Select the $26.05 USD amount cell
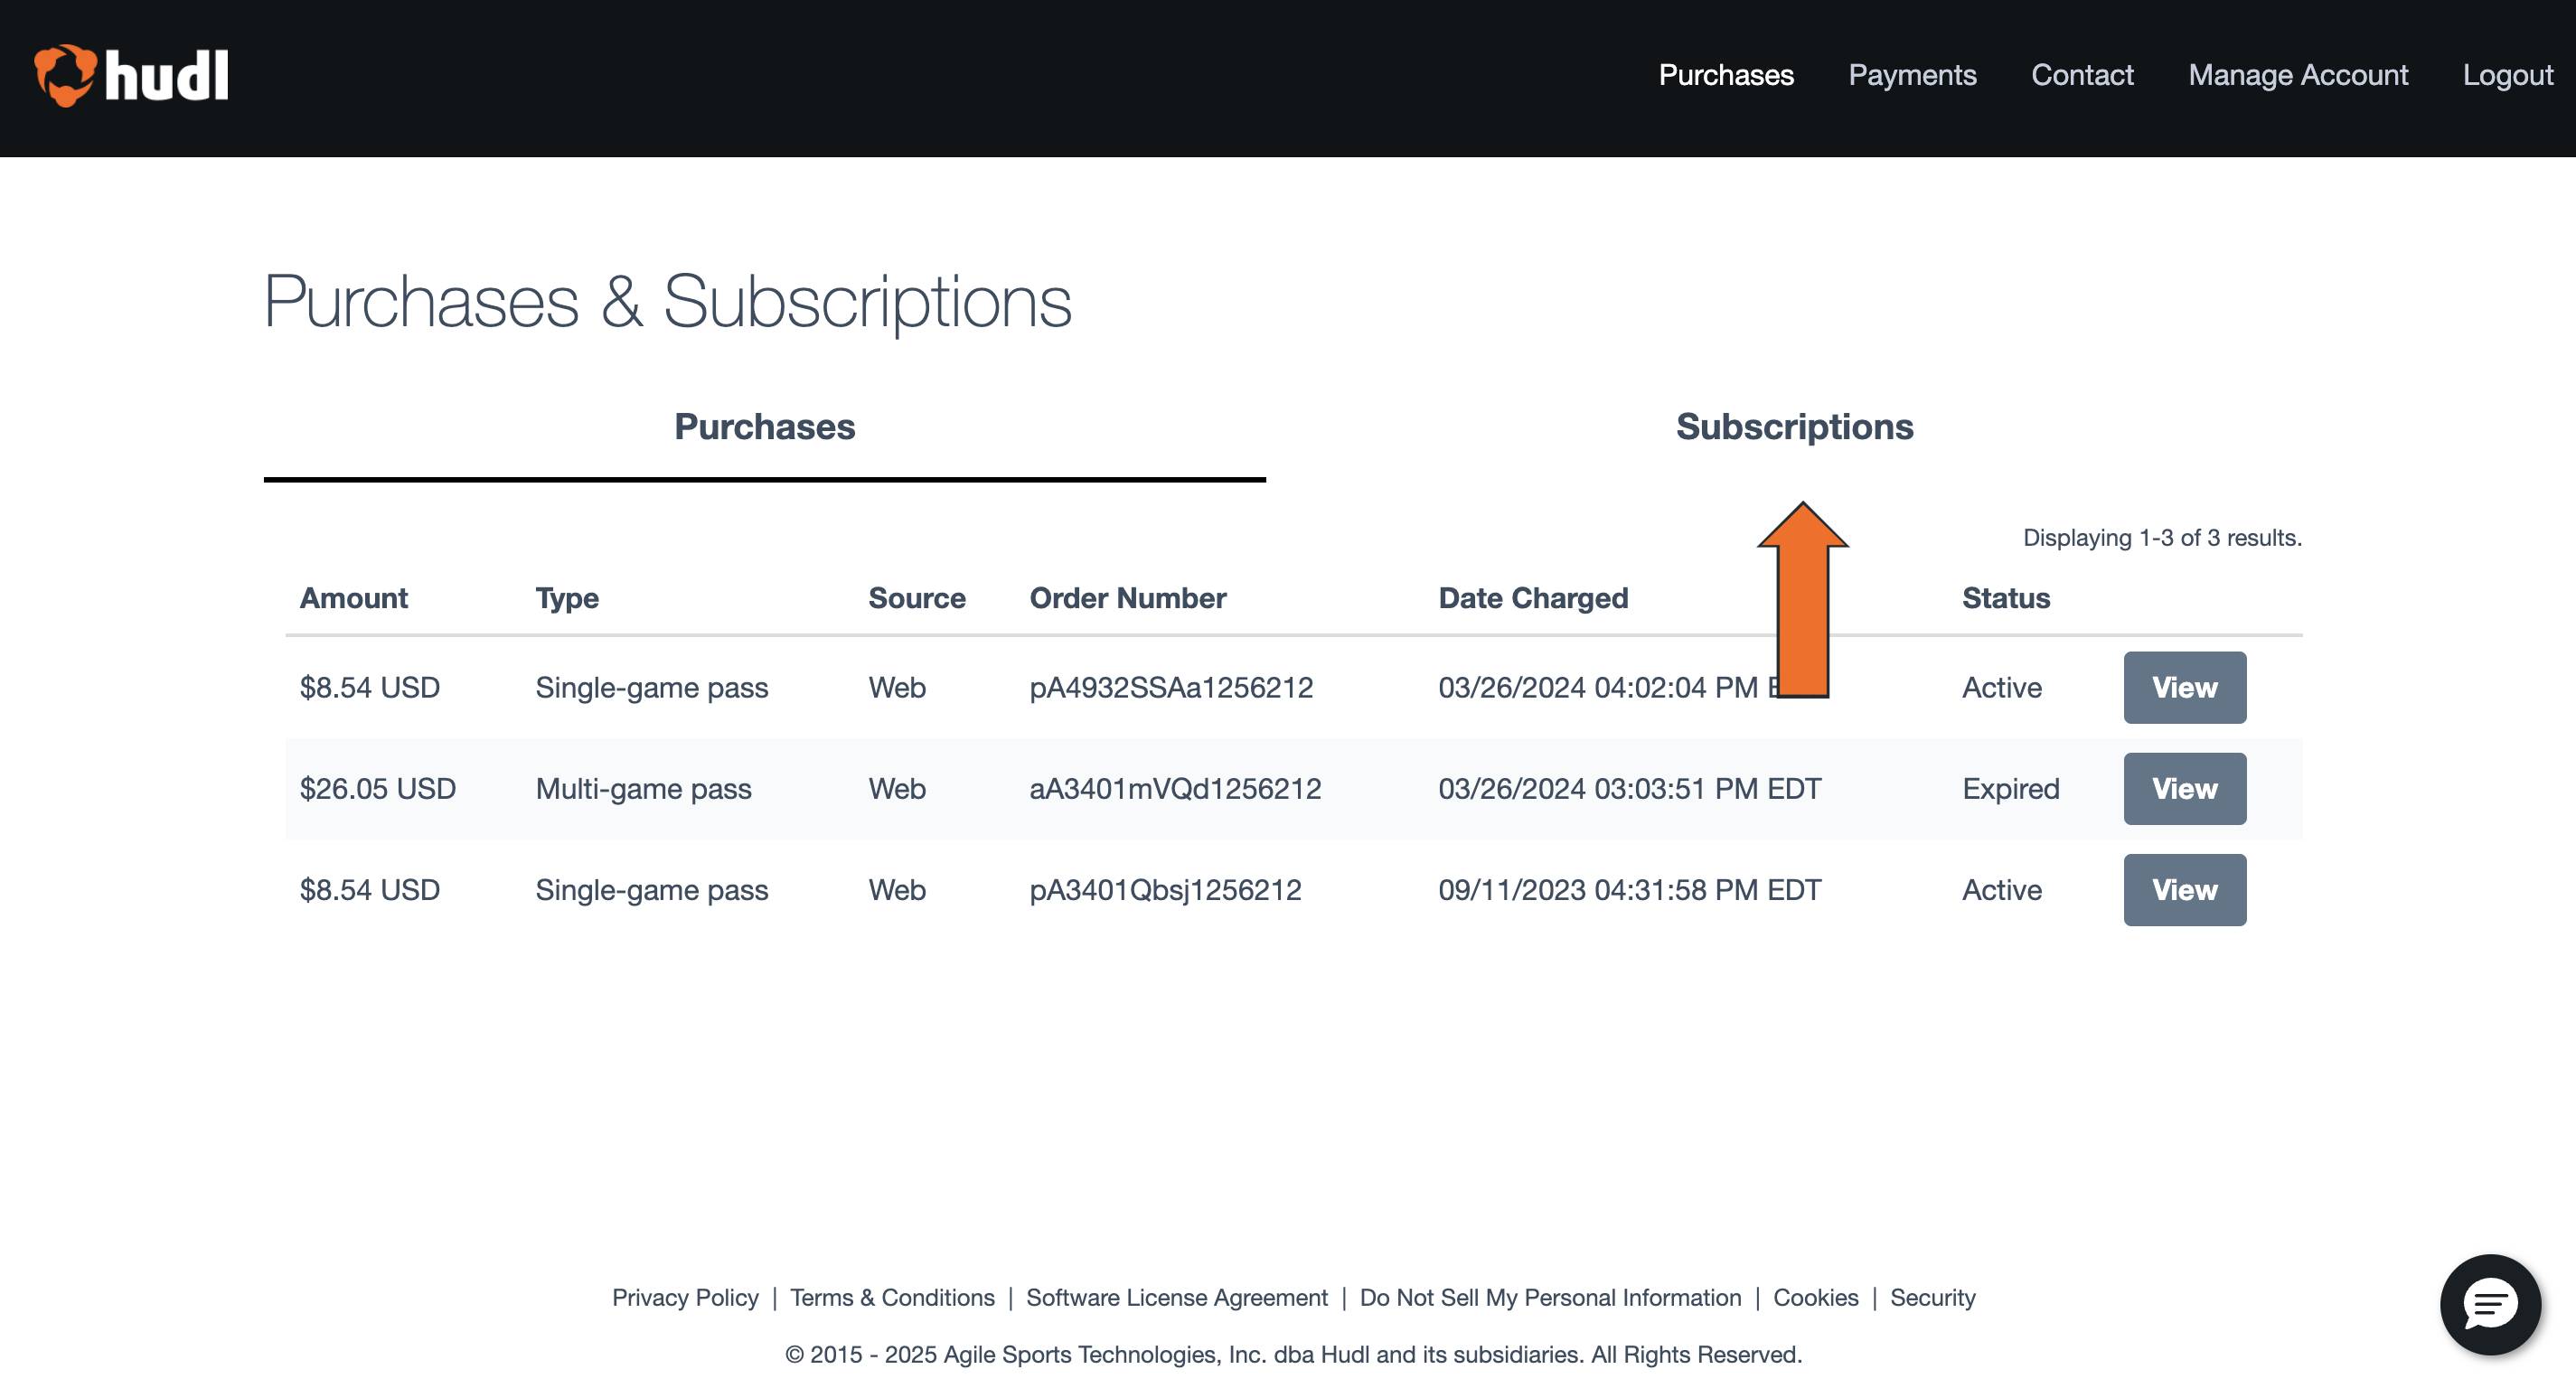 378,789
